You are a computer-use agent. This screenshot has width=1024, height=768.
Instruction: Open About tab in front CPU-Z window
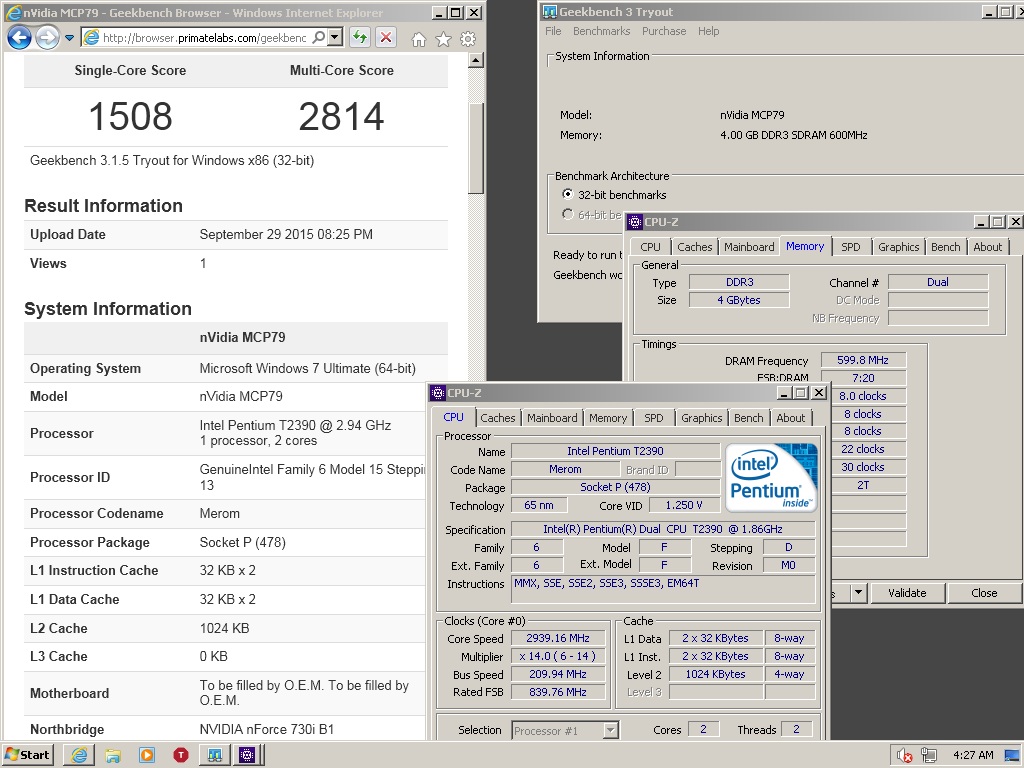tap(790, 419)
